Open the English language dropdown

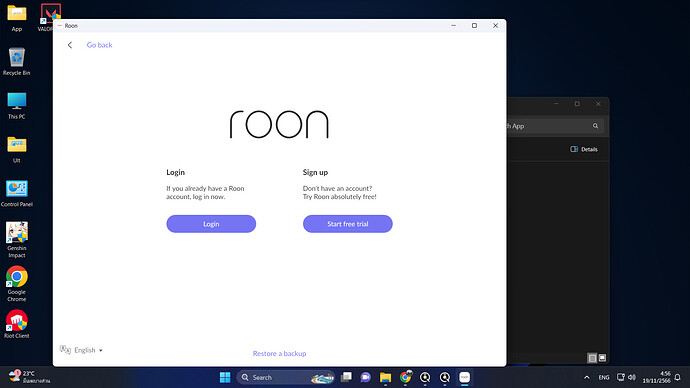point(88,350)
